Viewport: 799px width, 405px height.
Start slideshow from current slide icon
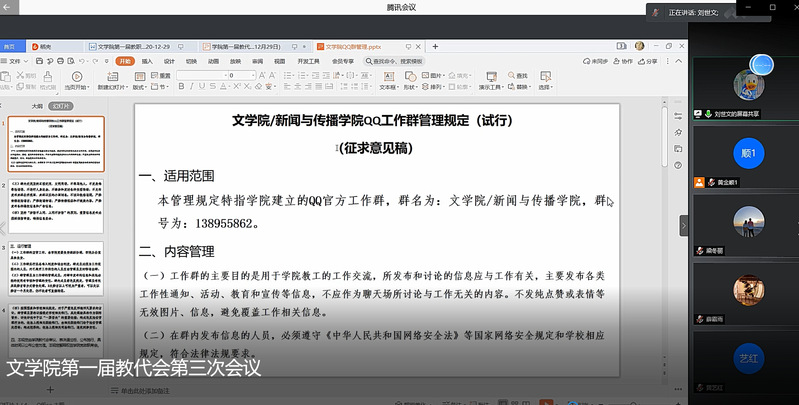coord(77,77)
